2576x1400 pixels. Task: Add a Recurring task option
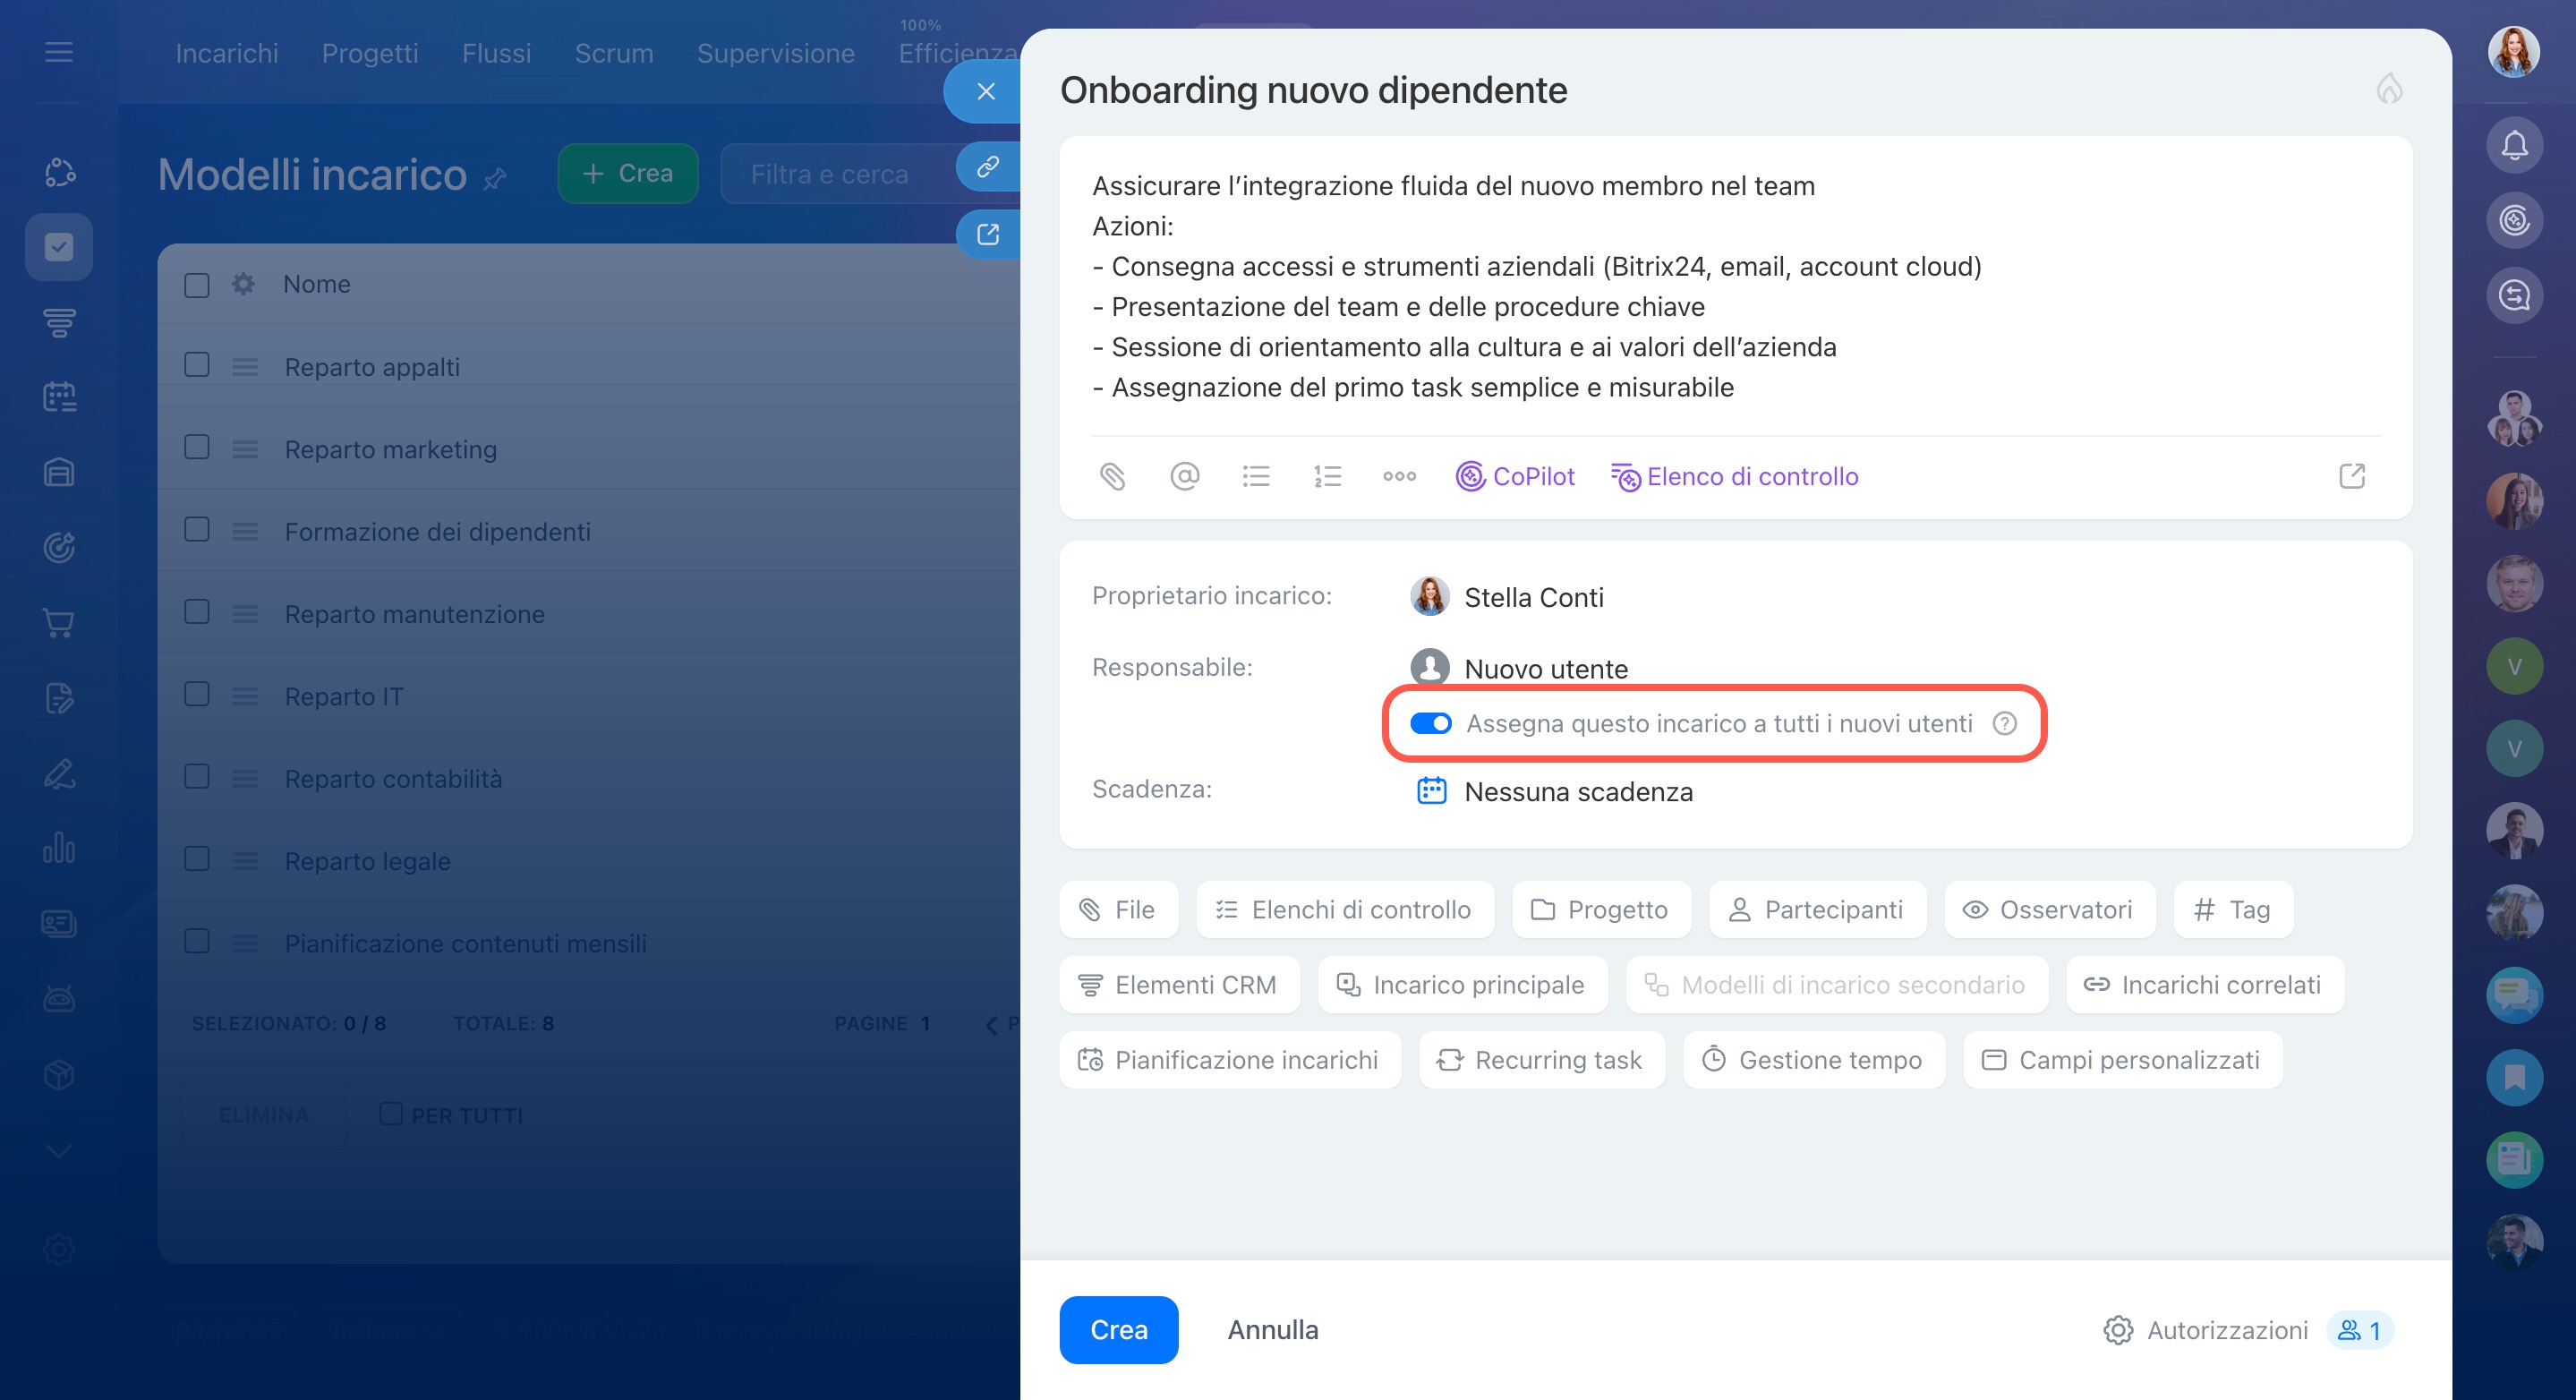[1541, 1060]
